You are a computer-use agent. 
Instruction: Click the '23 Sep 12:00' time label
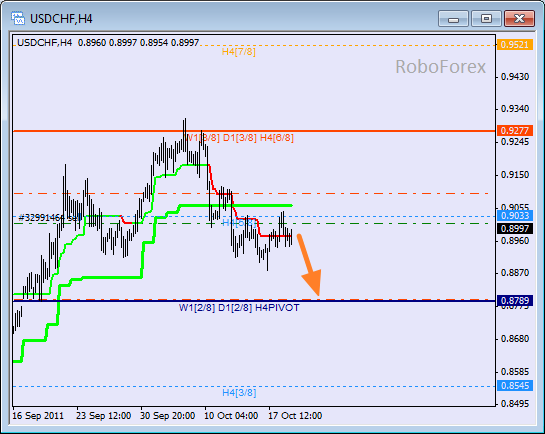104,416
